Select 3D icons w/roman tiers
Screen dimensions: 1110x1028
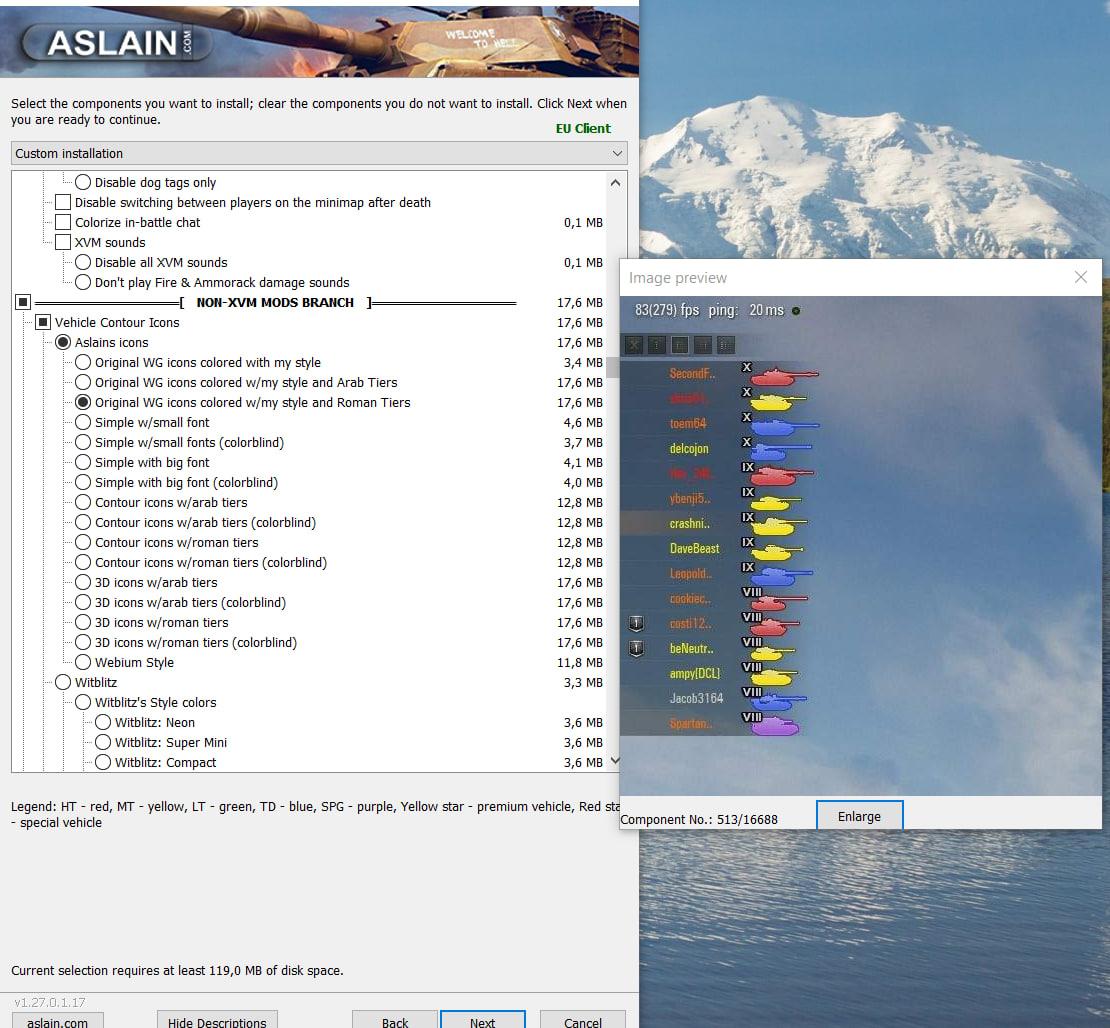pos(83,622)
